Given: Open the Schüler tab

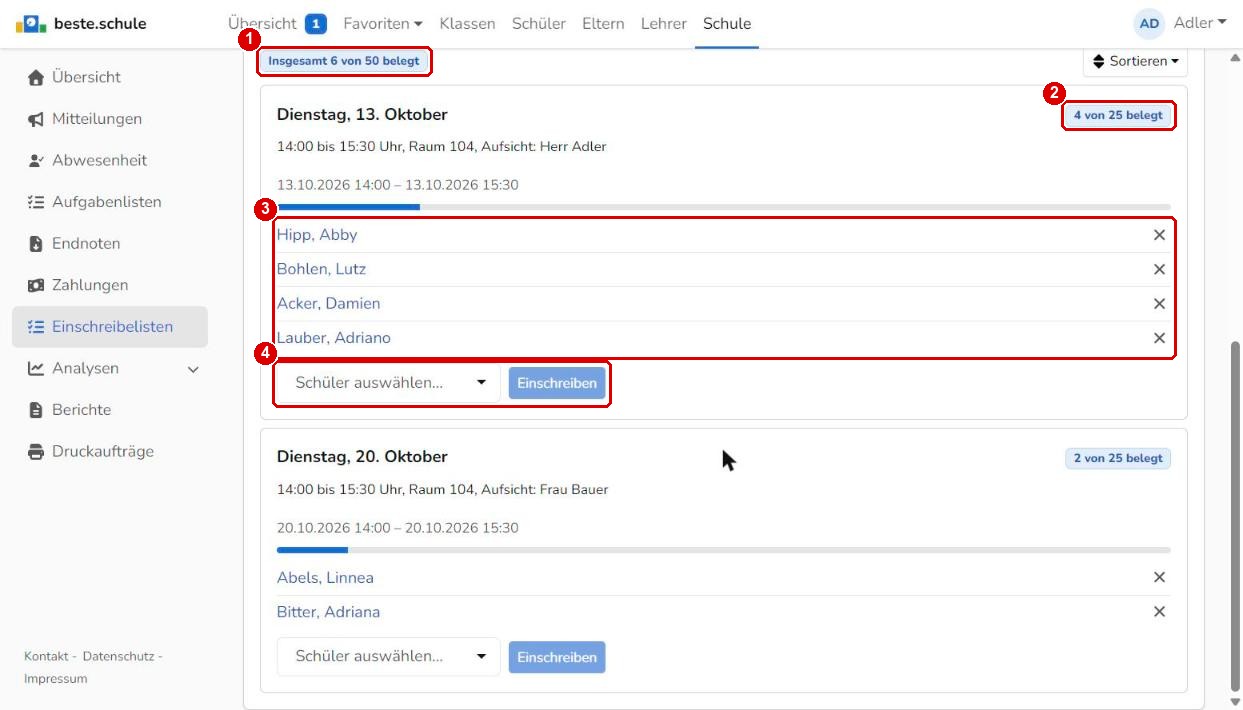Looking at the screenshot, I should click(539, 23).
